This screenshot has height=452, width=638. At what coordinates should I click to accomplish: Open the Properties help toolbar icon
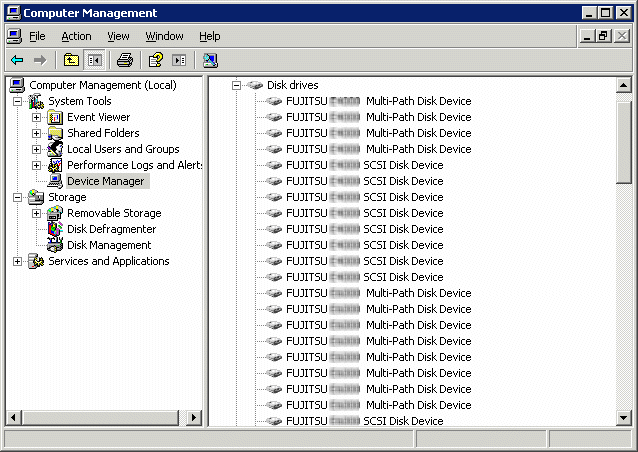coord(155,61)
